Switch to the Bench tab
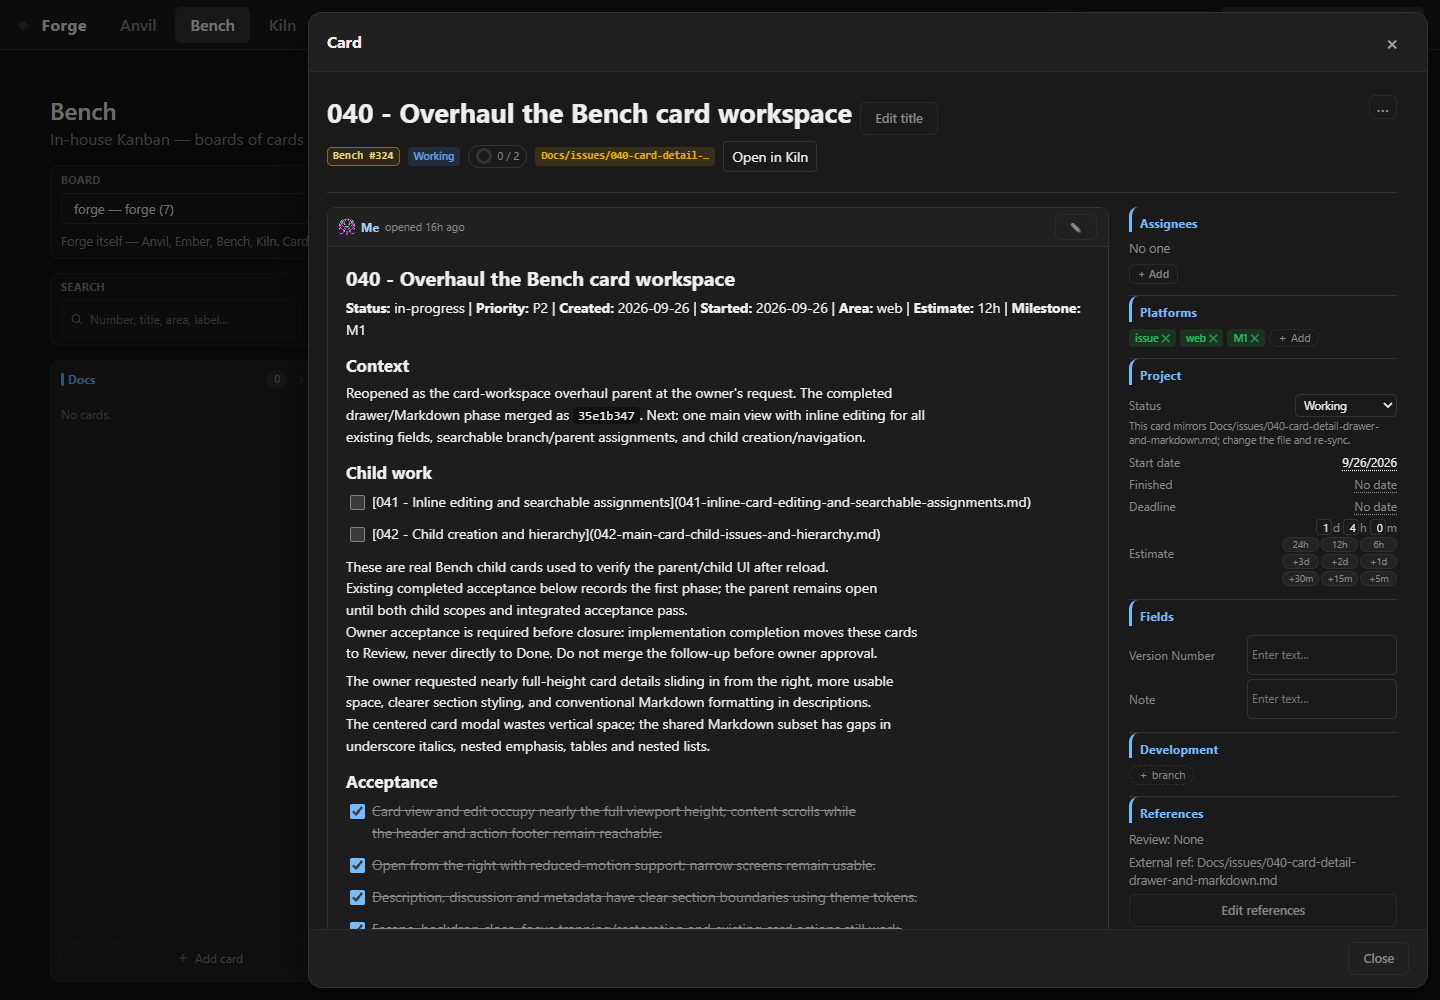Viewport: 1440px width, 1000px height. pyautogui.click(x=213, y=25)
